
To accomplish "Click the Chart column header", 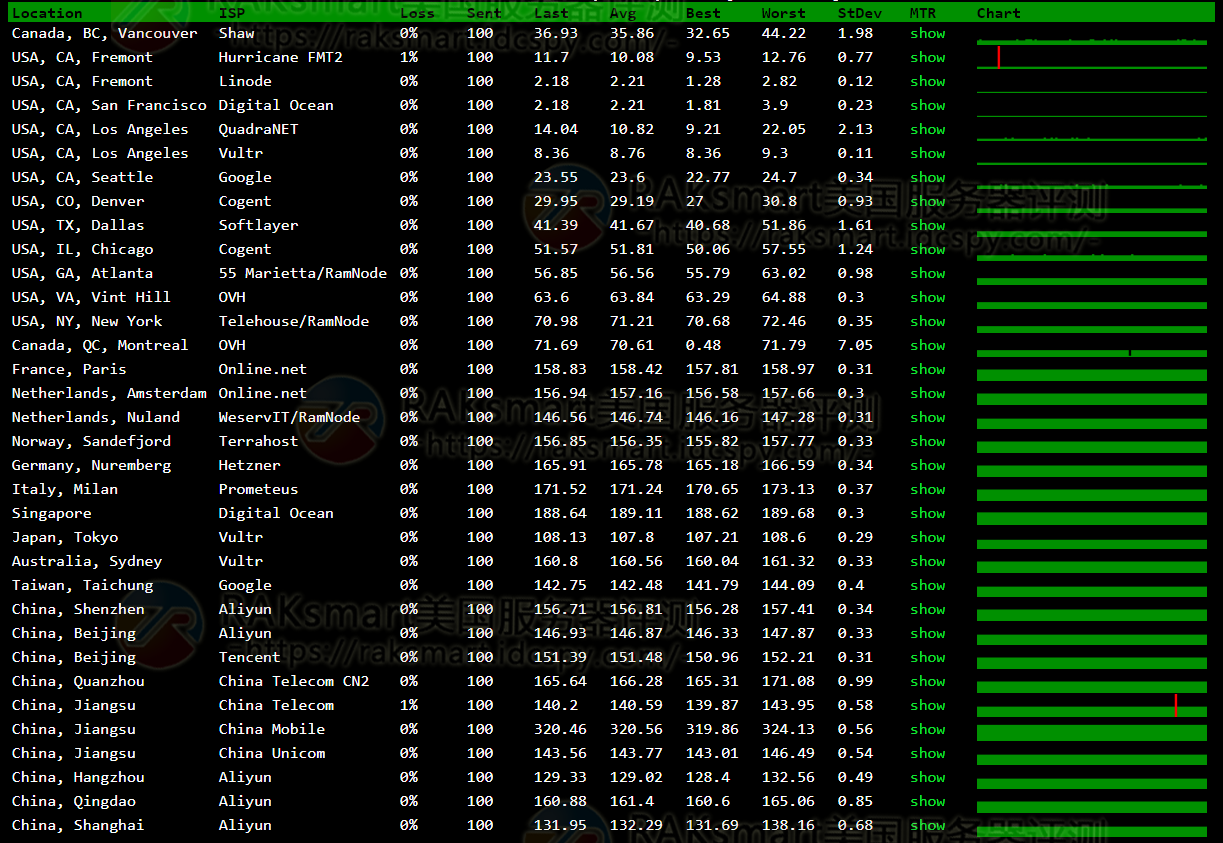I will coord(999,13).
